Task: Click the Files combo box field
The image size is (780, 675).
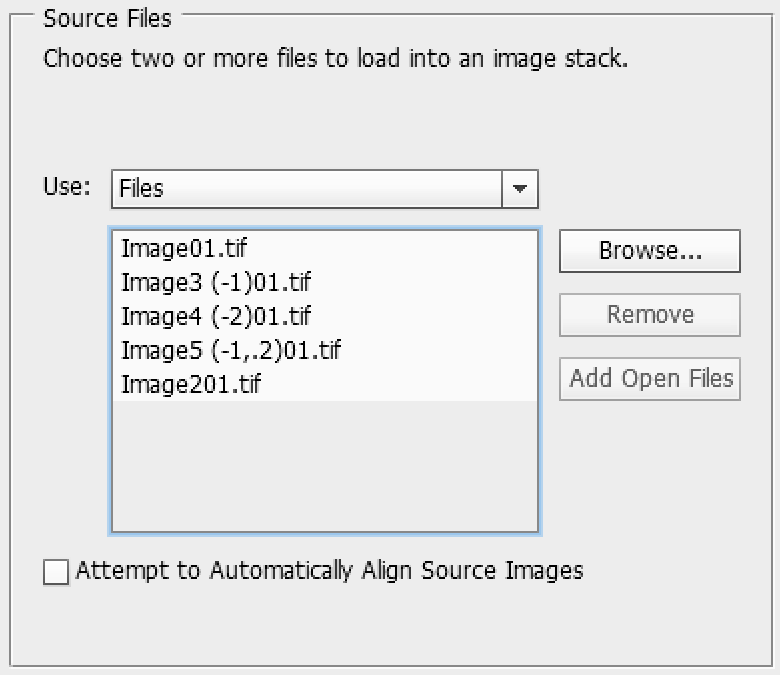Action: 324,189
